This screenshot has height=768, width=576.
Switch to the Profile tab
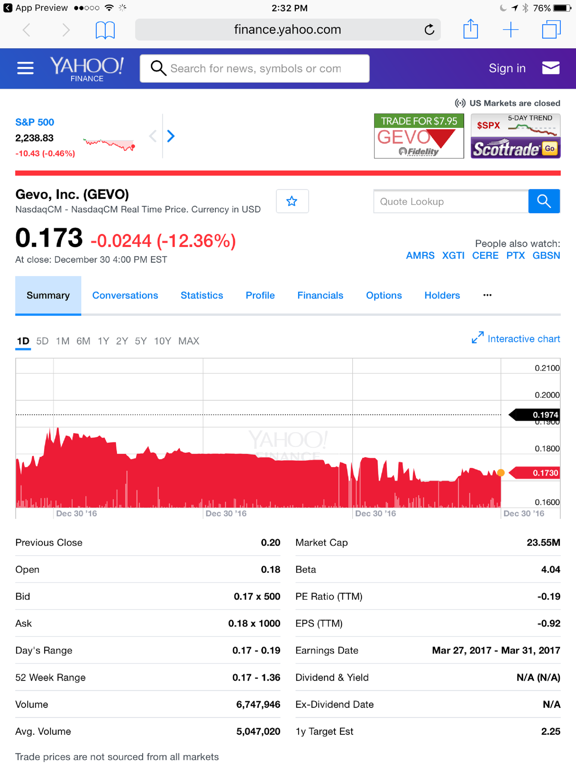pyautogui.click(x=260, y=295)
